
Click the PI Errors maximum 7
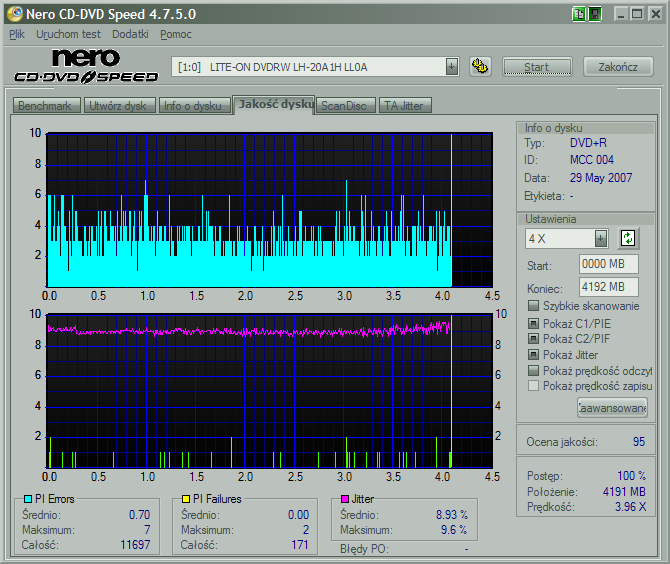[147, 530]
